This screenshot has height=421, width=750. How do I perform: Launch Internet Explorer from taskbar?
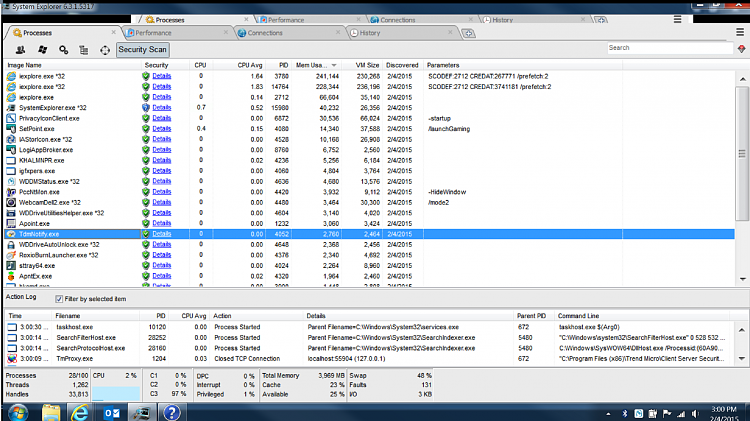(x=79, y=412)
